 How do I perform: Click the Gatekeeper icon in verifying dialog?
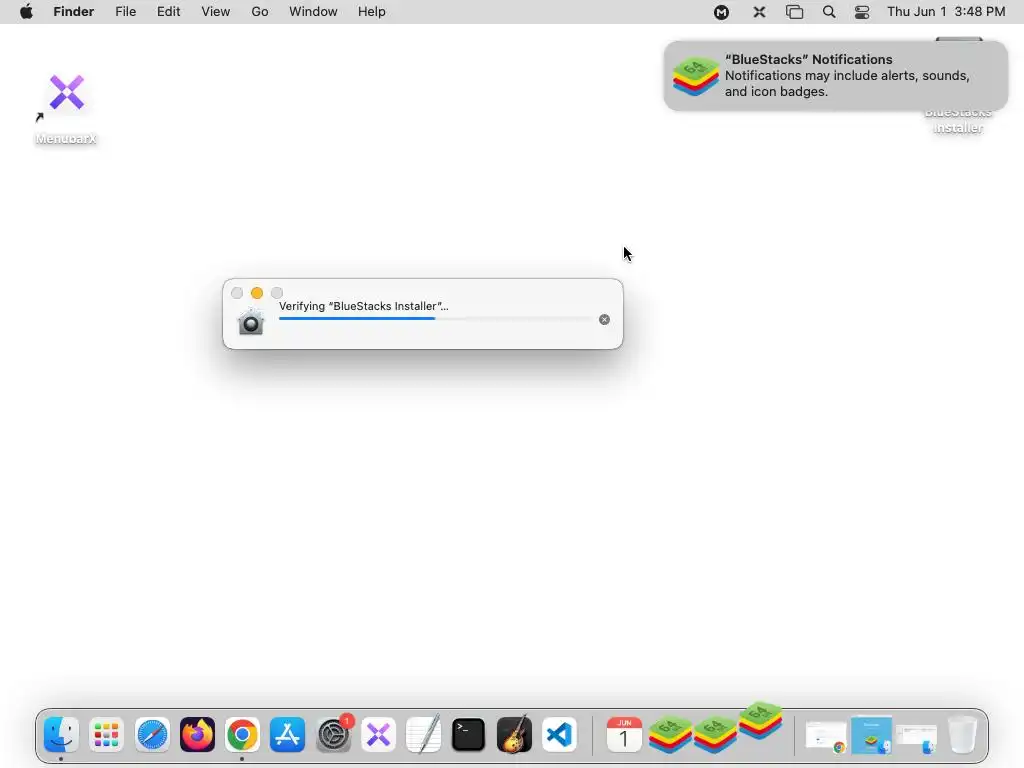(251, 322)
